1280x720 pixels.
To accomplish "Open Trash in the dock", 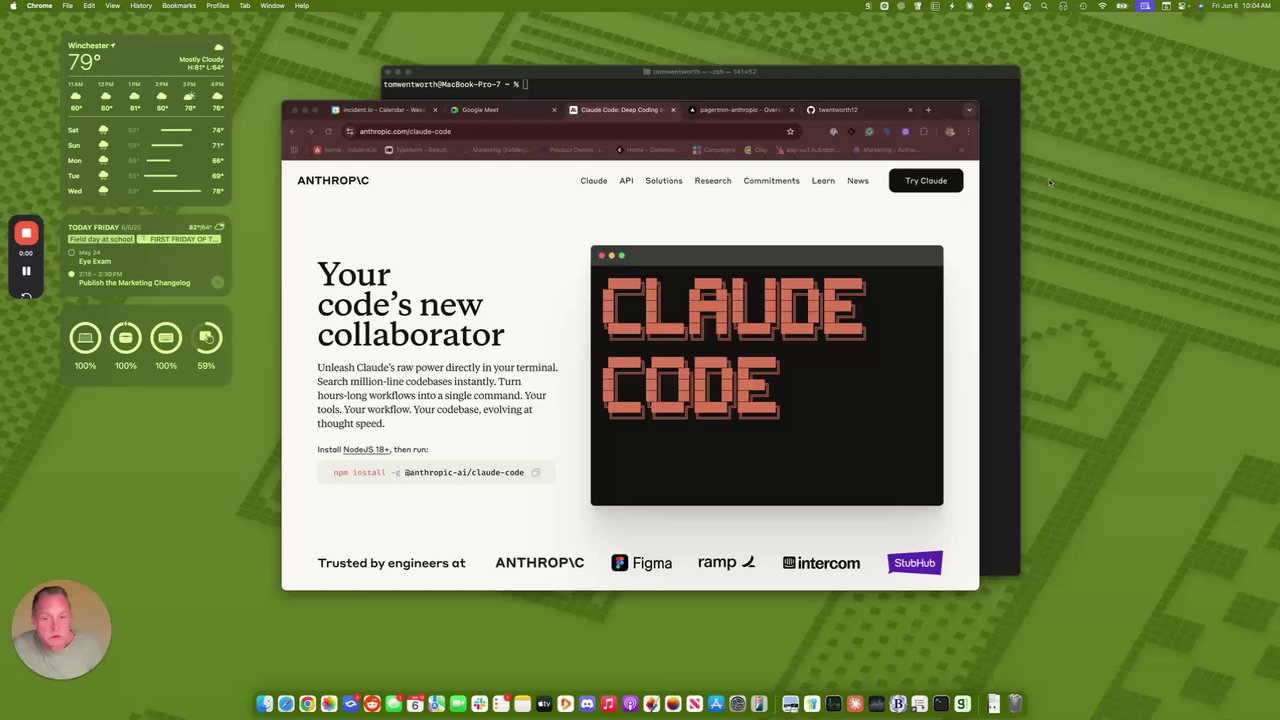I will point(1014,704).
